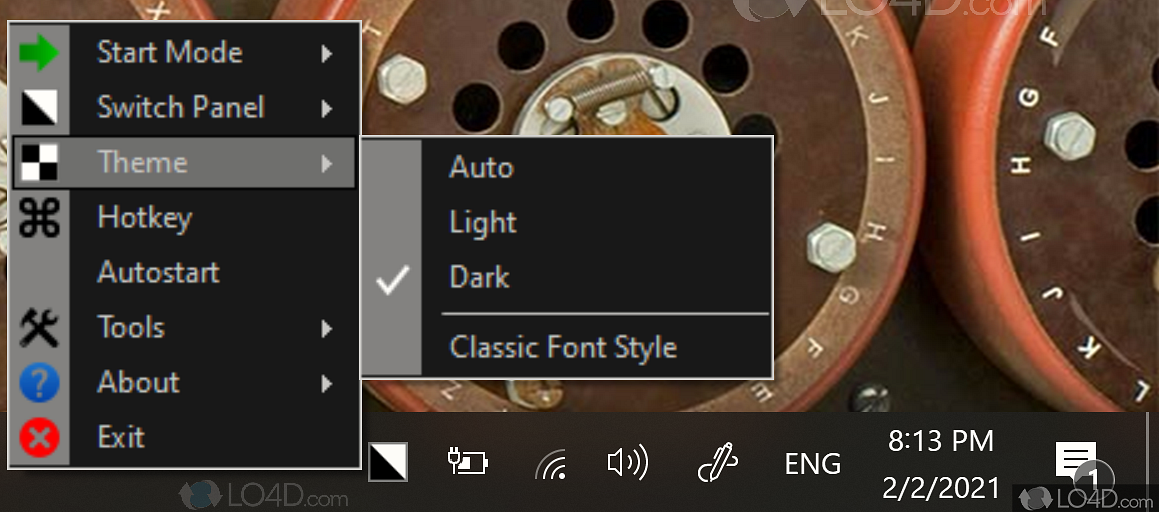
Task: Click the Exit menu label
Action: click(121, 437)
